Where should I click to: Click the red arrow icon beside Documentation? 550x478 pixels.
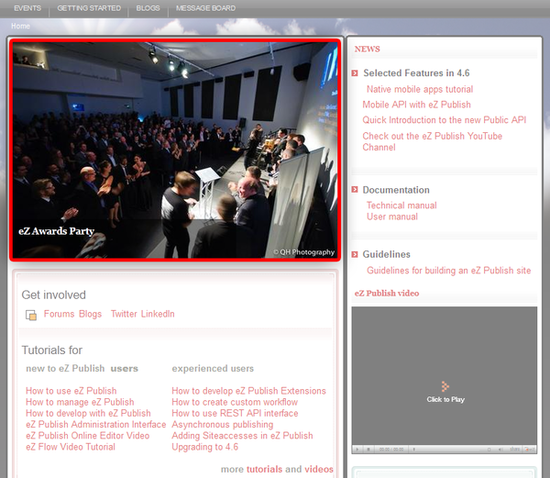pos(355,190)
